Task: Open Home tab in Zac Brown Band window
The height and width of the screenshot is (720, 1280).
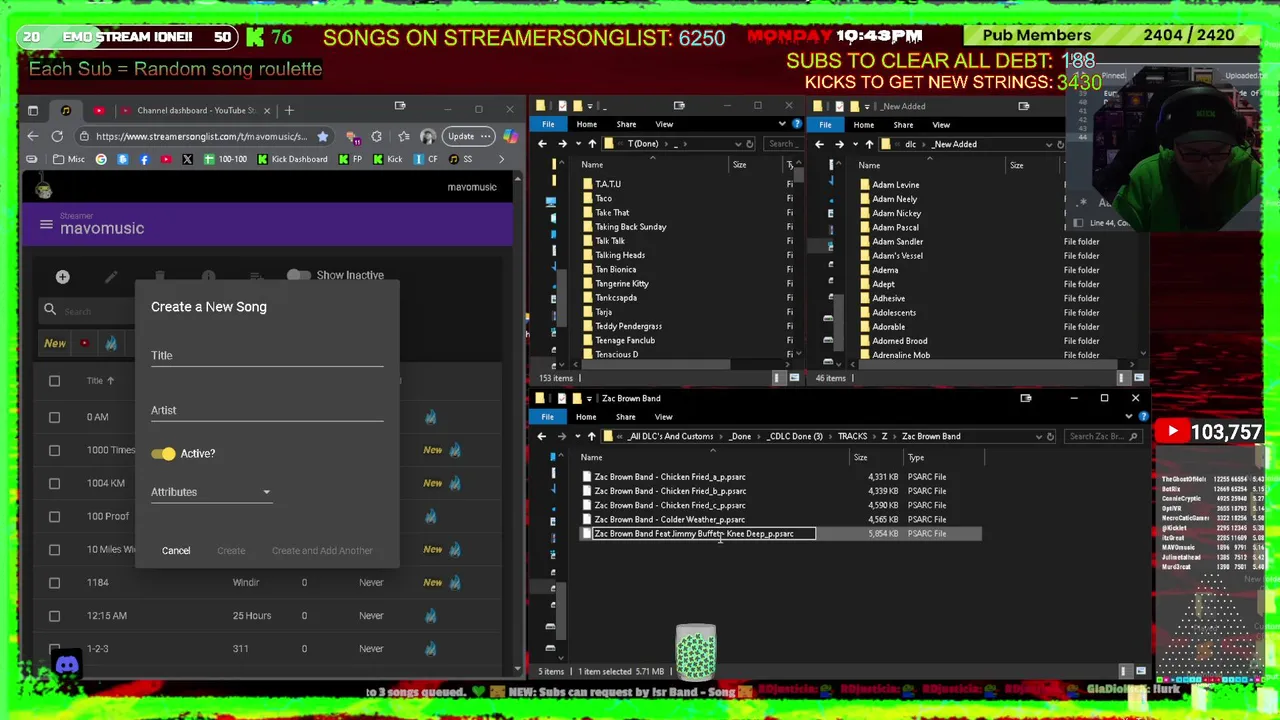Action: pos(586,417)
